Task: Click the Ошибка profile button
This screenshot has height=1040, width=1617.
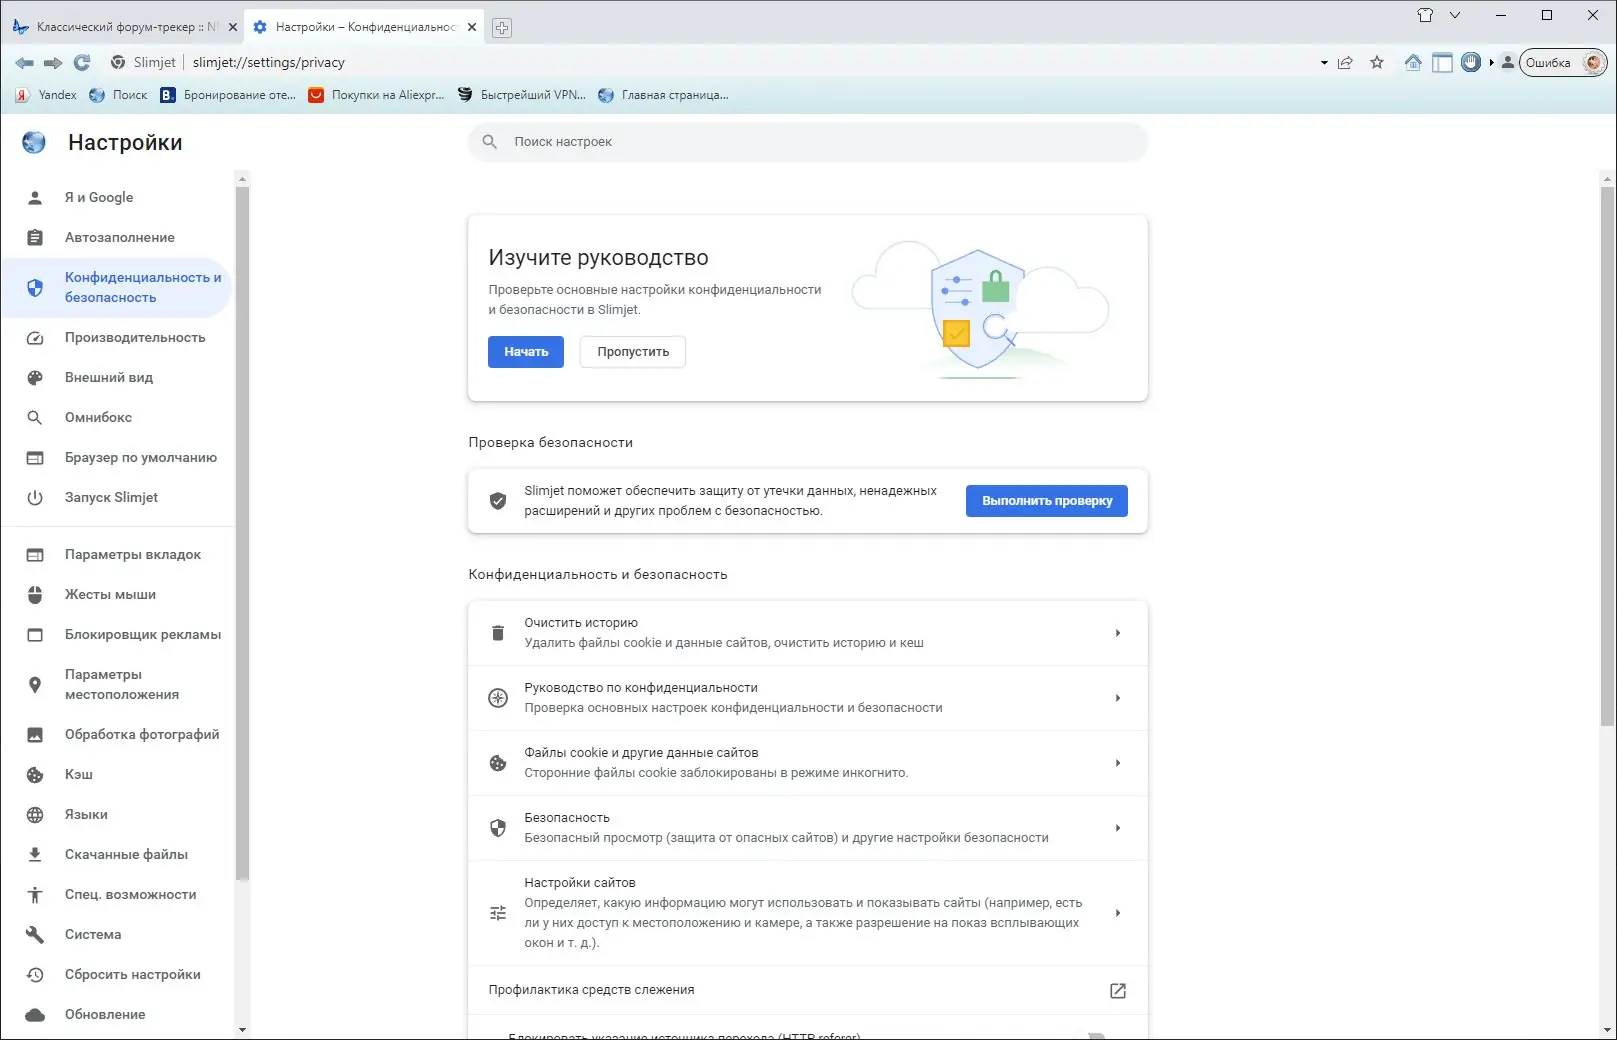Action: tap(1563, 62)
